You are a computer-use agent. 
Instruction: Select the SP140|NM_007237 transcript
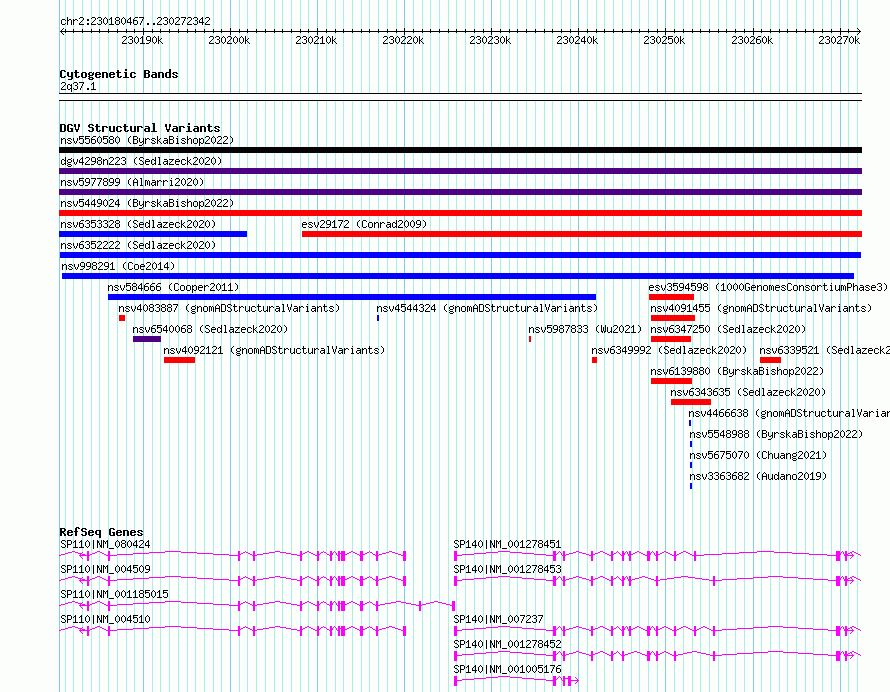pyautogui.click(x=658, y=630)
